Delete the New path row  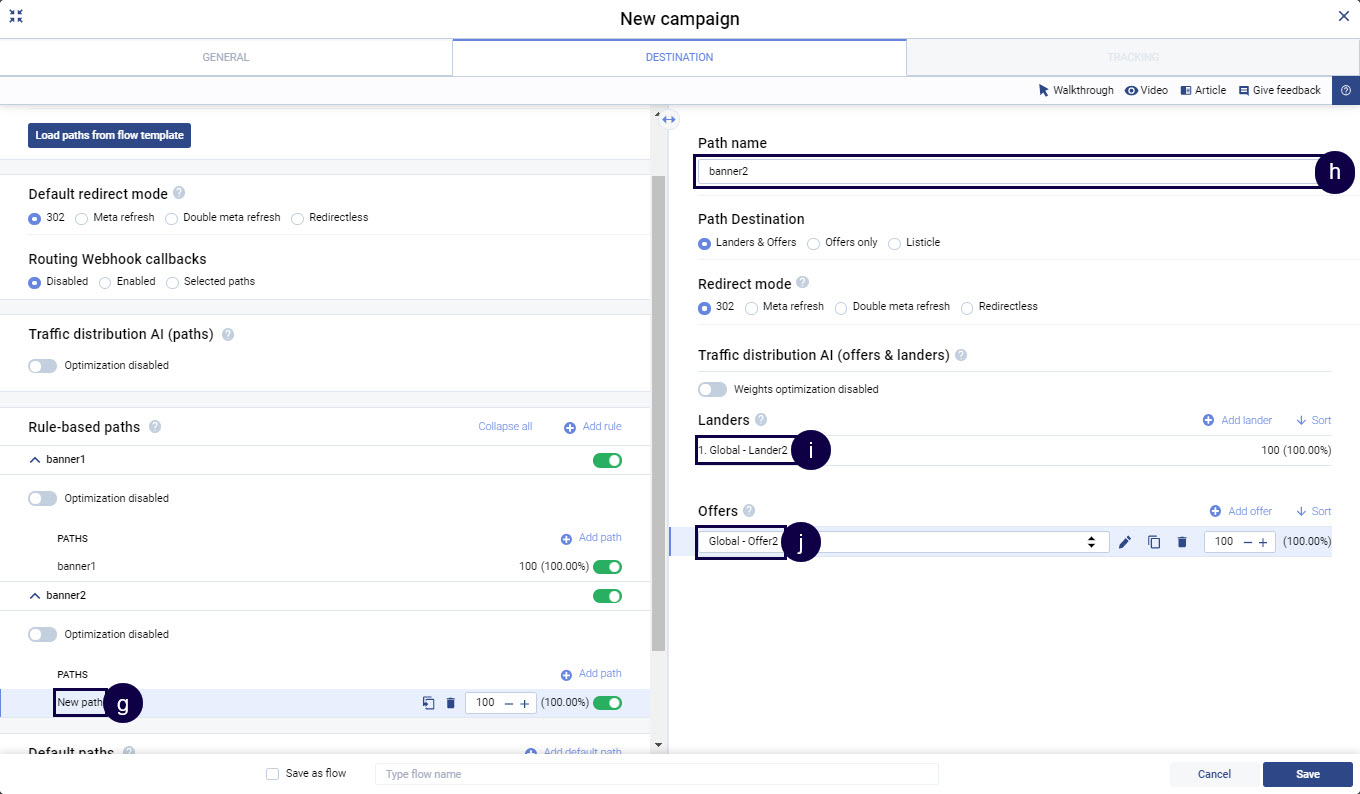click(x=450, y=703)
